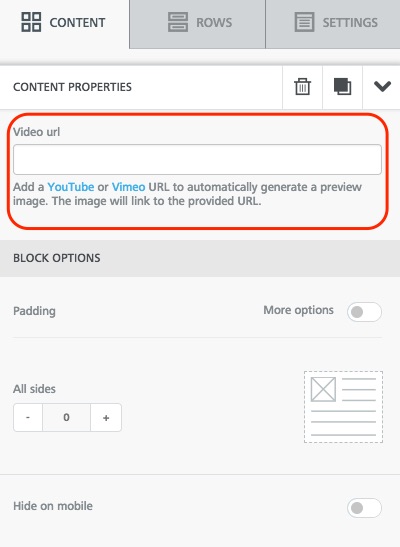Screen dimensions: 400x547
Task: Open the Vimeo link
Action: 128,187
